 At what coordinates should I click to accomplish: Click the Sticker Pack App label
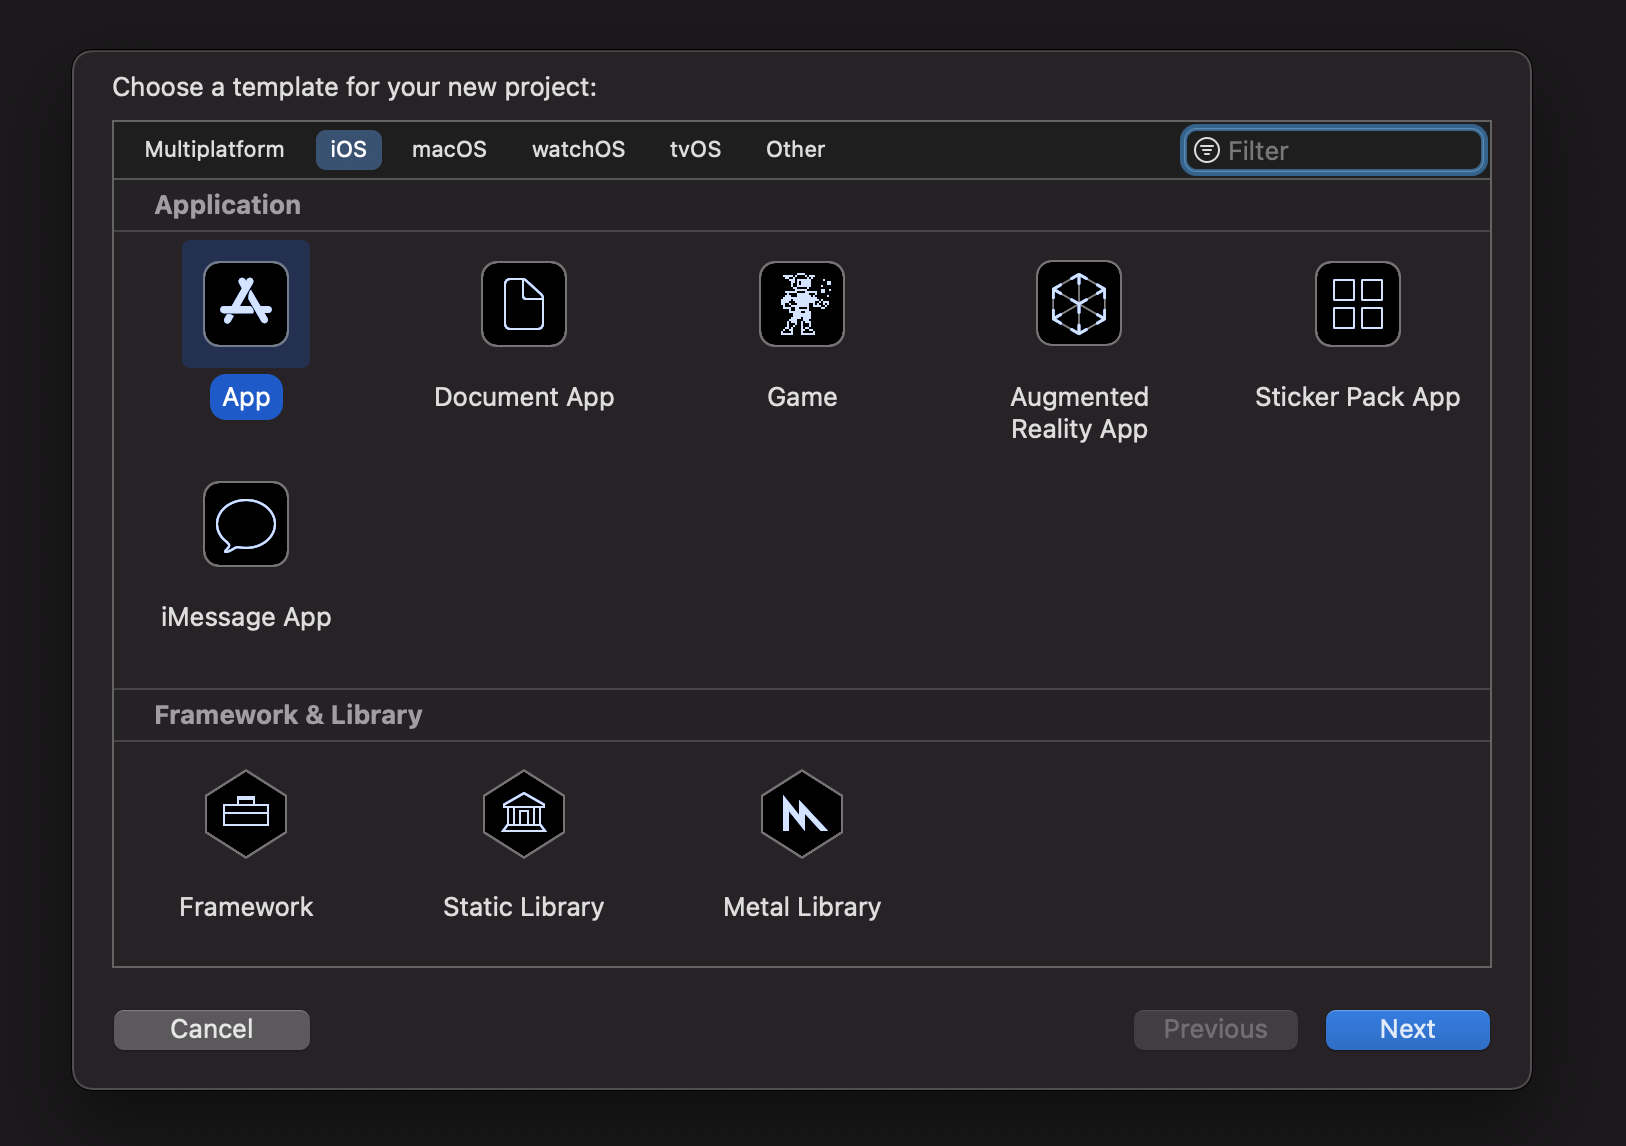coord(1358,397)
